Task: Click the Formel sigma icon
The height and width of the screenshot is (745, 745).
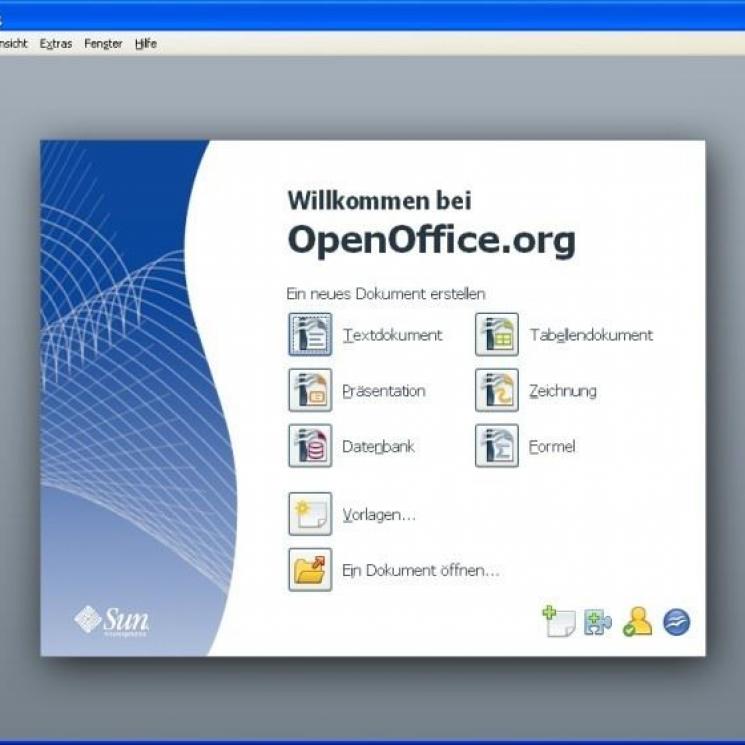Action: pos(497,446)
